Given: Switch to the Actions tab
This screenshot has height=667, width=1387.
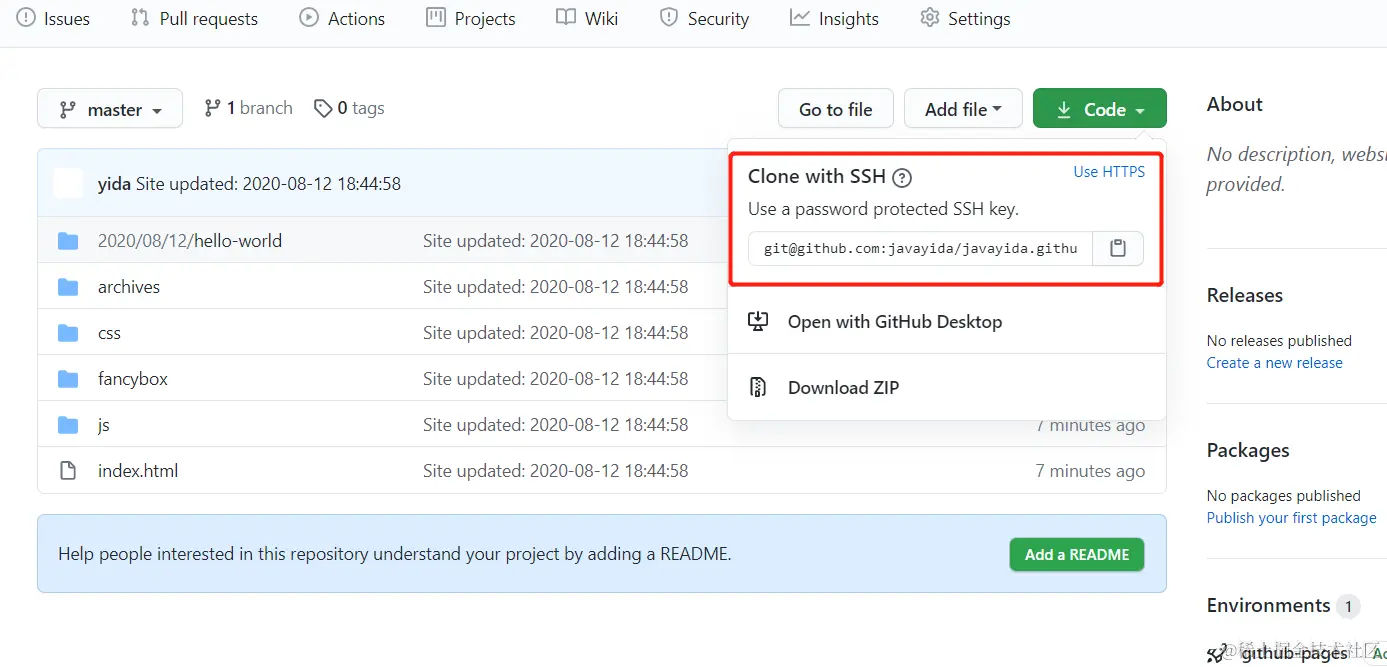Looking at the screenshot, I should point(342,18).
